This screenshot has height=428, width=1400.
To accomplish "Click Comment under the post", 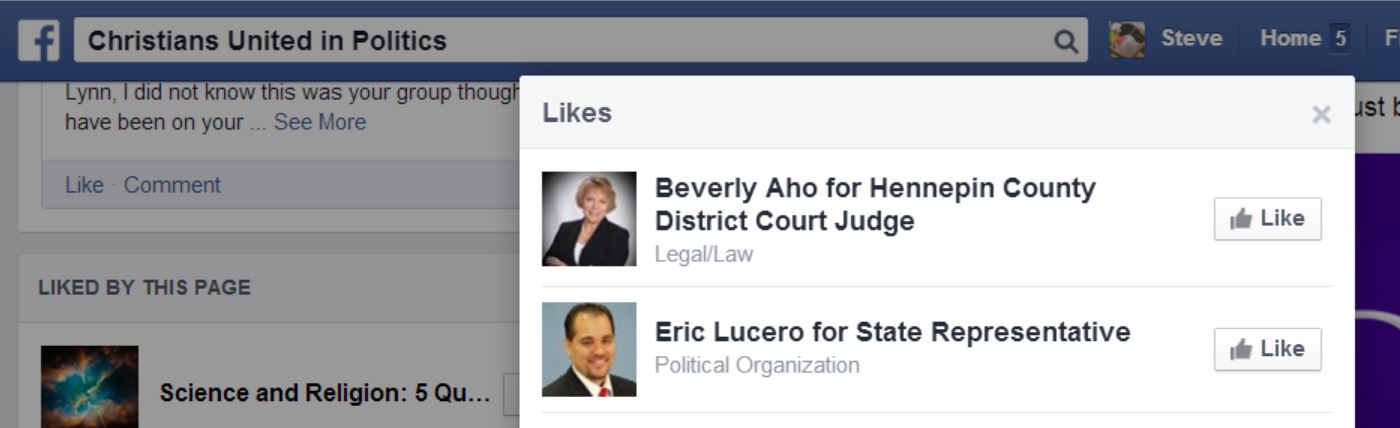I will point(172,185).
